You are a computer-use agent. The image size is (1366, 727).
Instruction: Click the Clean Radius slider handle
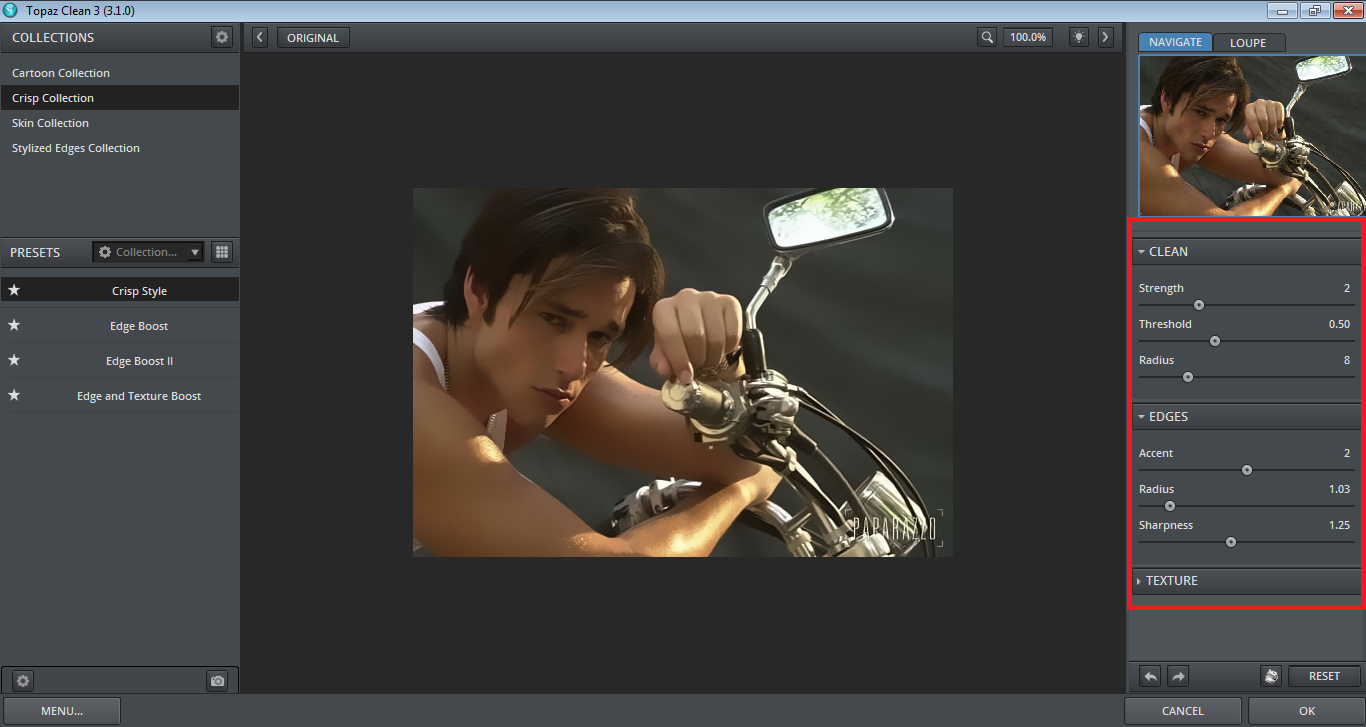(1188, 377)
